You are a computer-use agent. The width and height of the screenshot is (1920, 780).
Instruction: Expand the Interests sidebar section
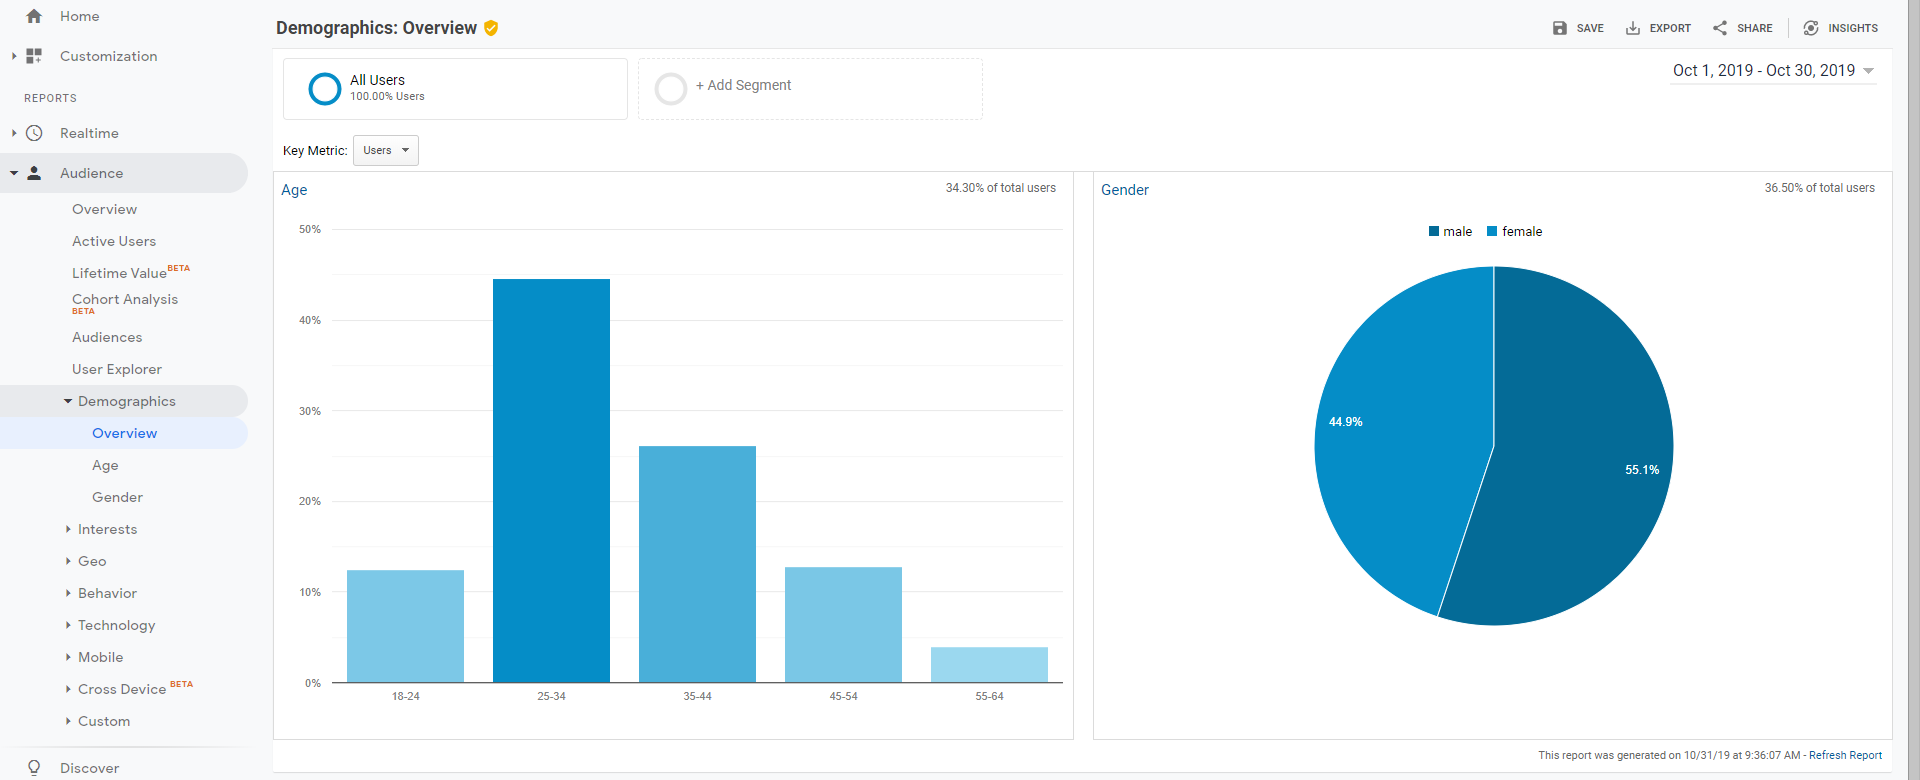pos(68,529)
